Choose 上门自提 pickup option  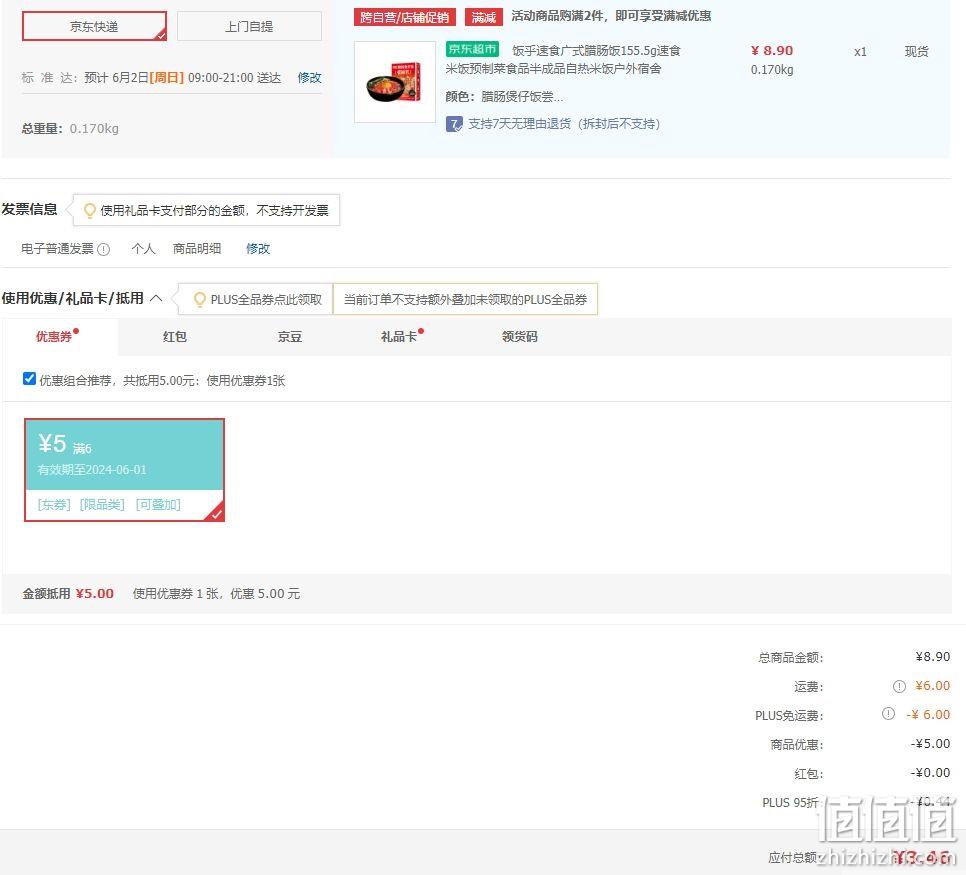click(249, 26)
